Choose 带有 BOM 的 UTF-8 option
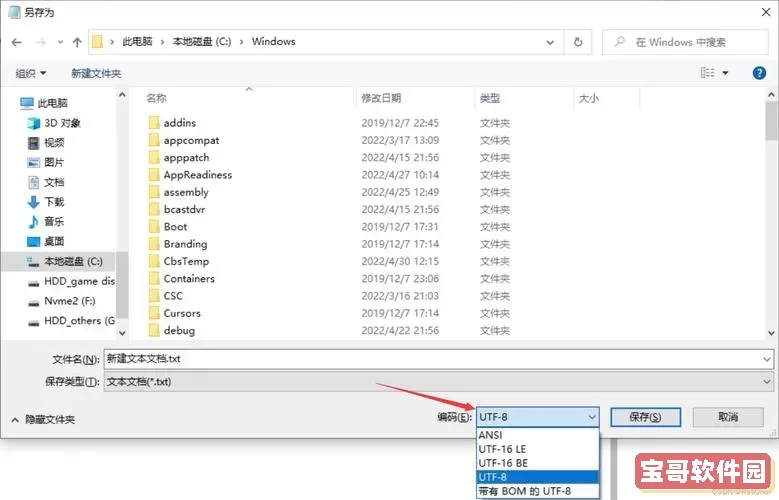The height and width of the screenshot is (500, 779). coord(538,491)
